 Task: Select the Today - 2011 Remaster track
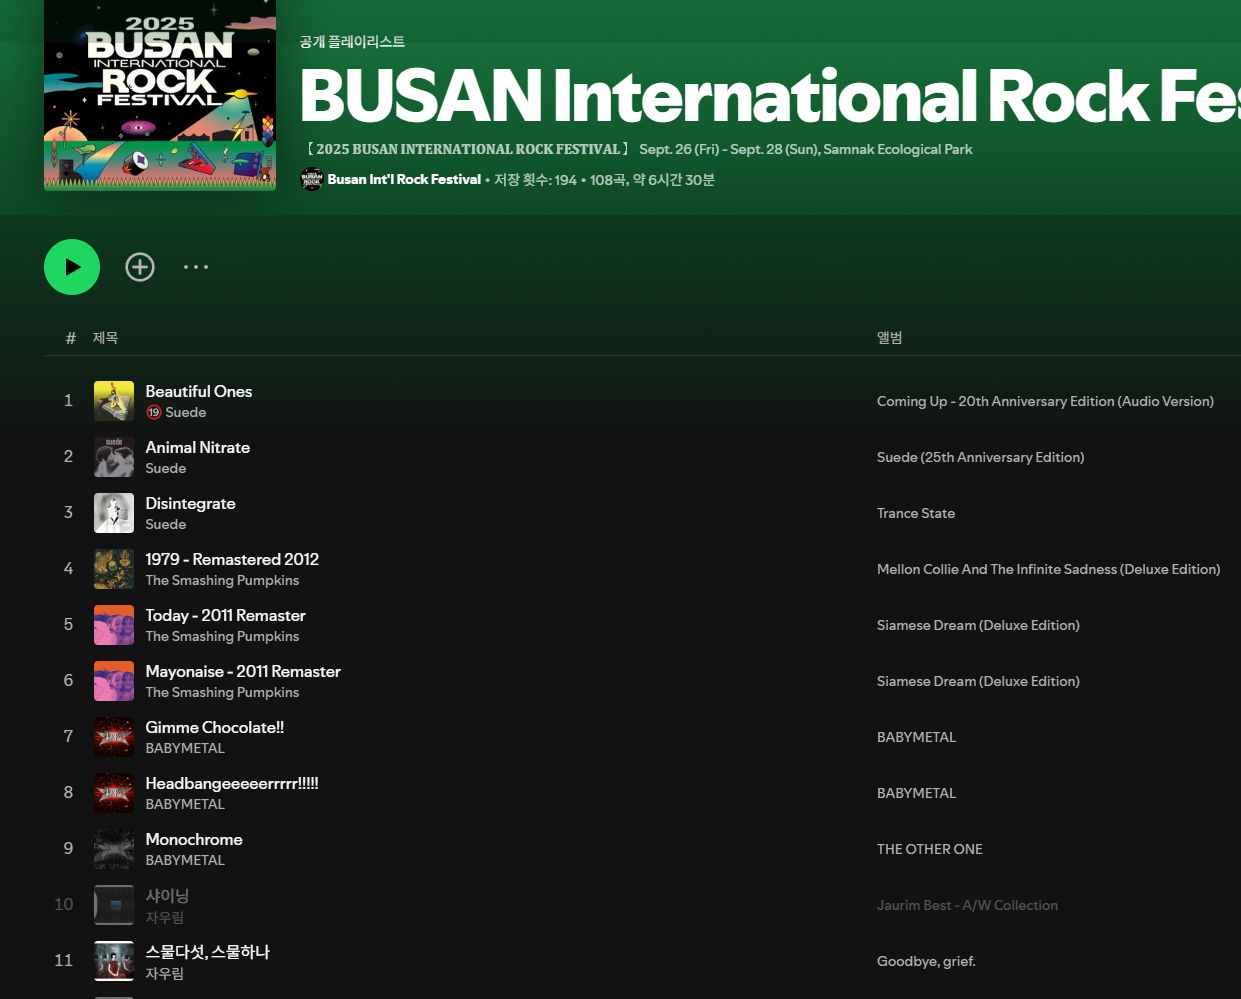226,616
